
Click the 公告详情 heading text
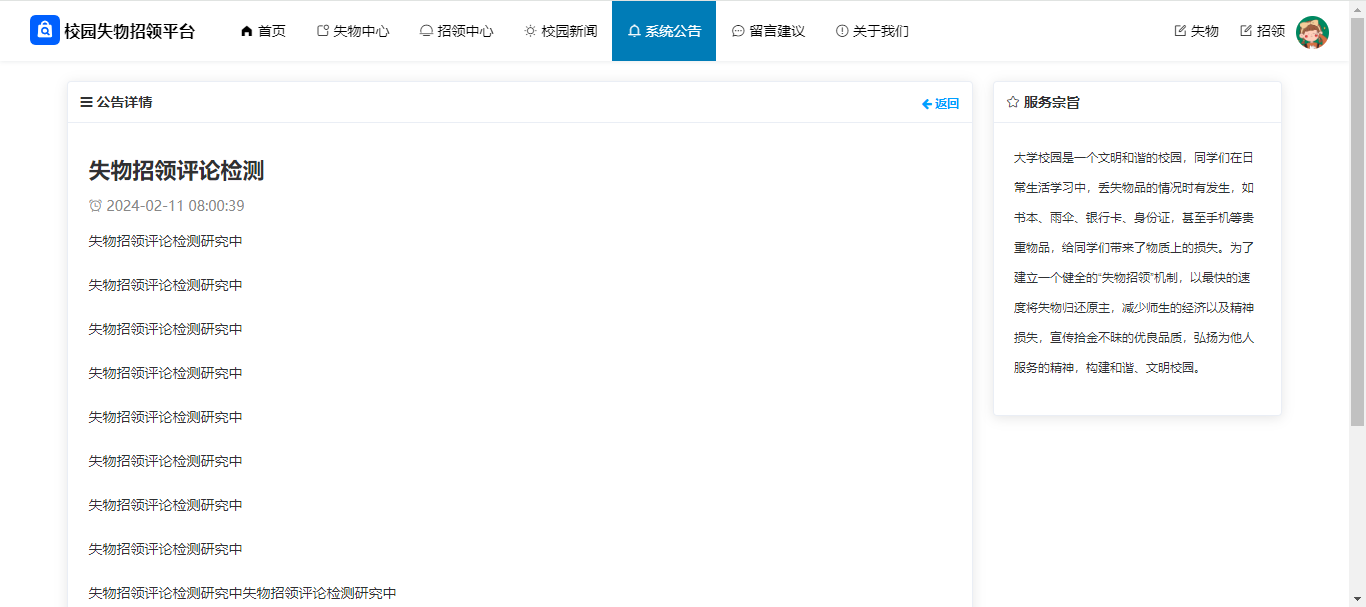[x=125, y=102]
